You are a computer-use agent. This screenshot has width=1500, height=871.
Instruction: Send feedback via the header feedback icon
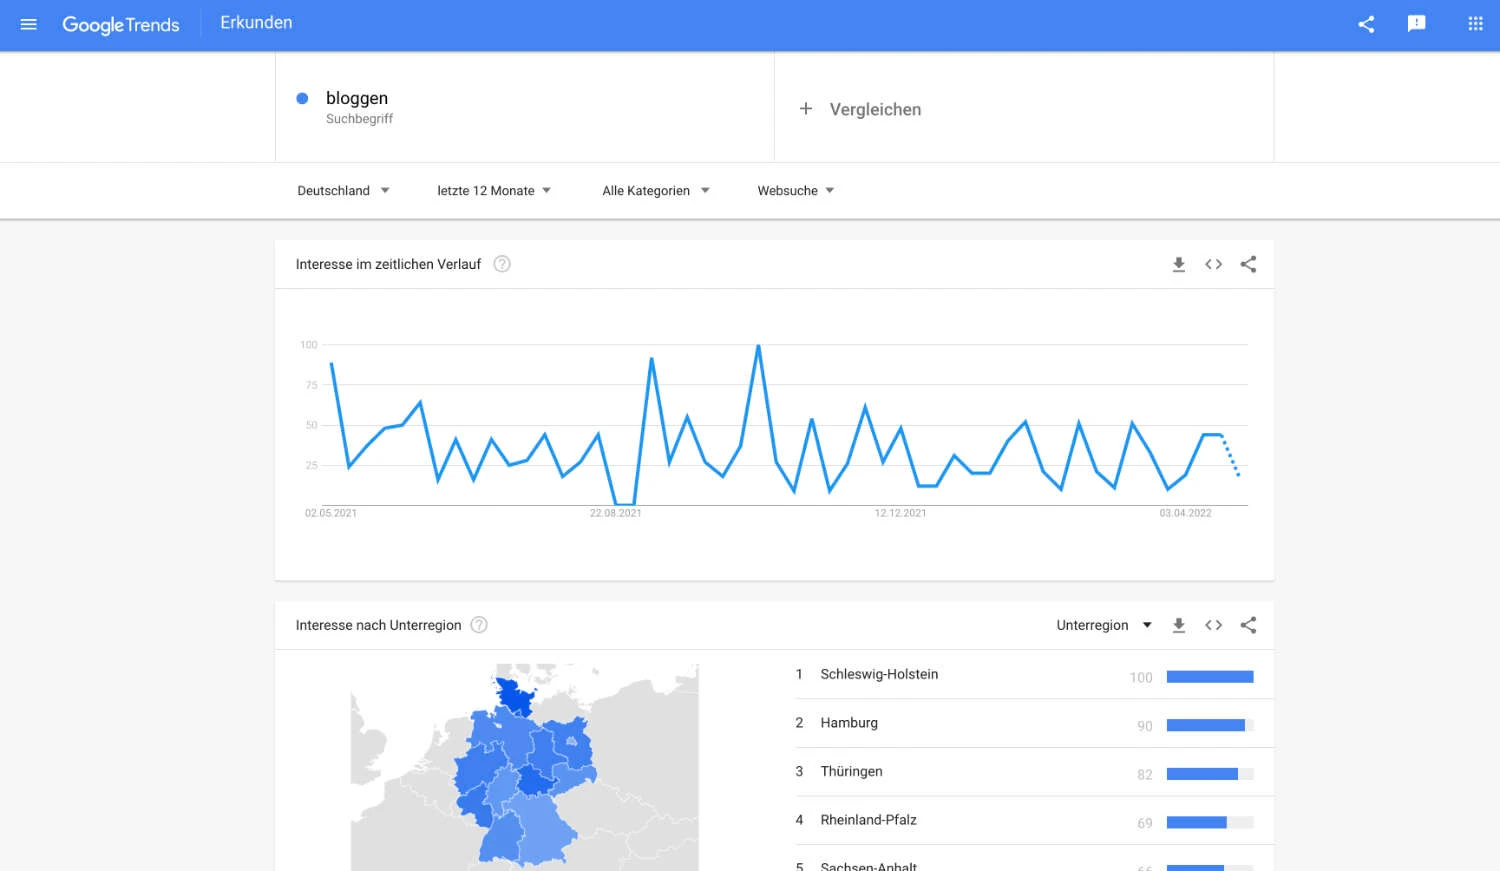(x=1416, y=24)
